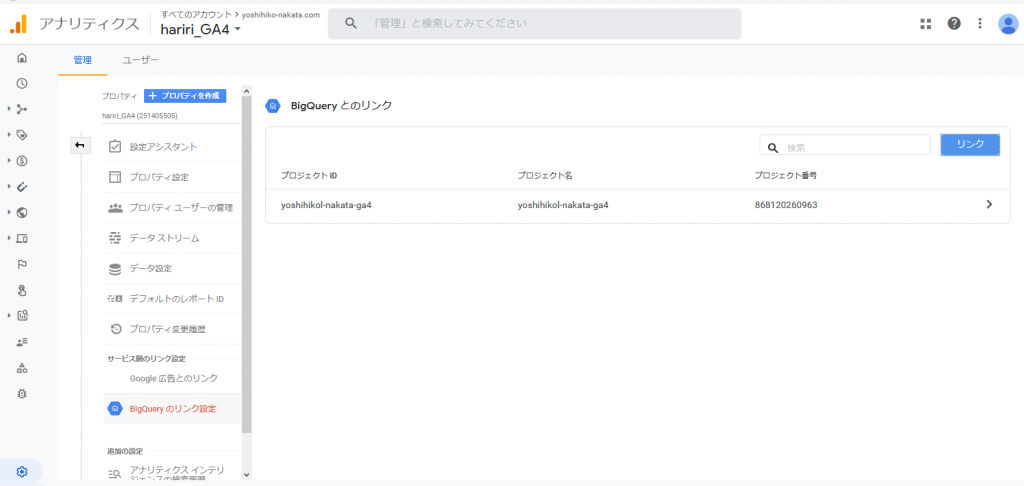This screenshot has height=486, width=1024.
Task: Open the DebugView bug icon
Action: pyautogui.click(x=22, y=393)
